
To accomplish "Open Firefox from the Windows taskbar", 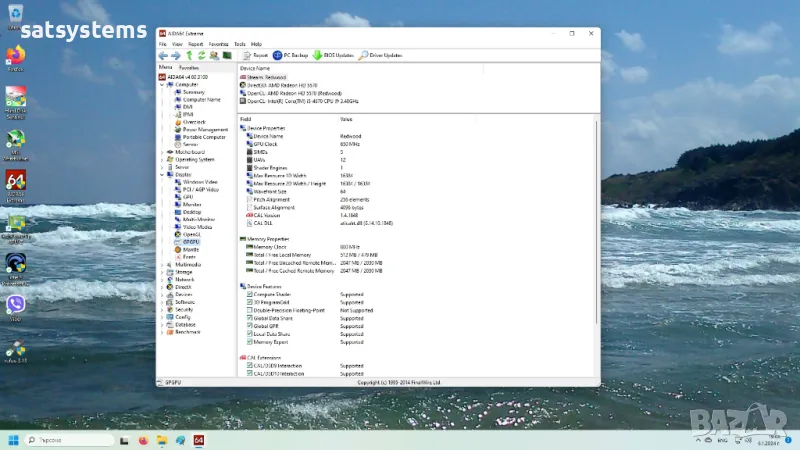I will pyautogui.click(x=143, y=440).
